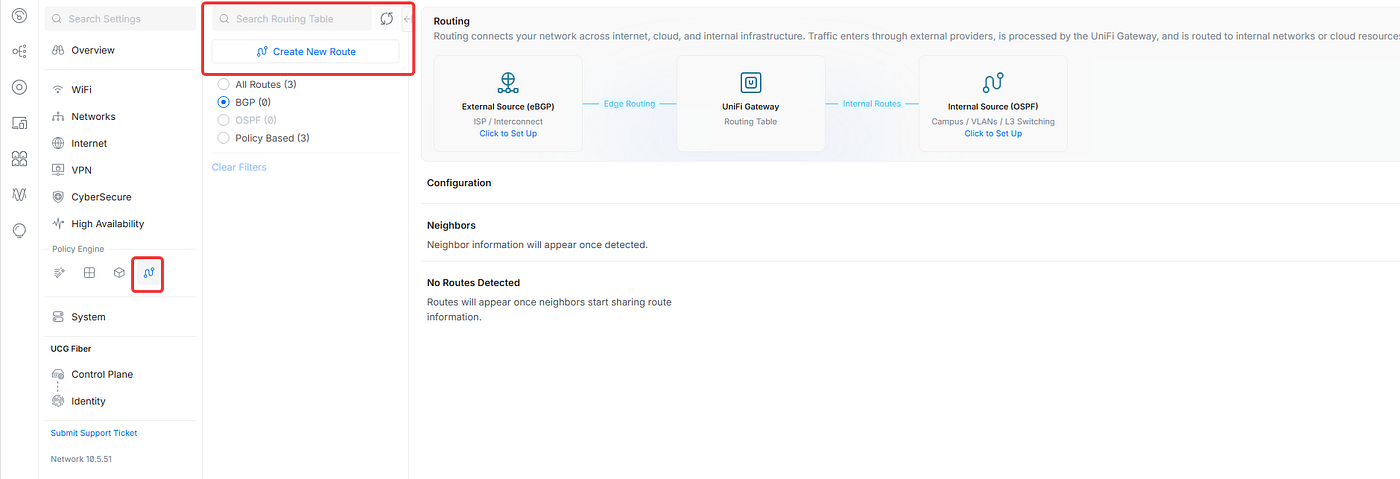Click Clear Filters link
1400x479 pixels.
click(x=239, y=167)
